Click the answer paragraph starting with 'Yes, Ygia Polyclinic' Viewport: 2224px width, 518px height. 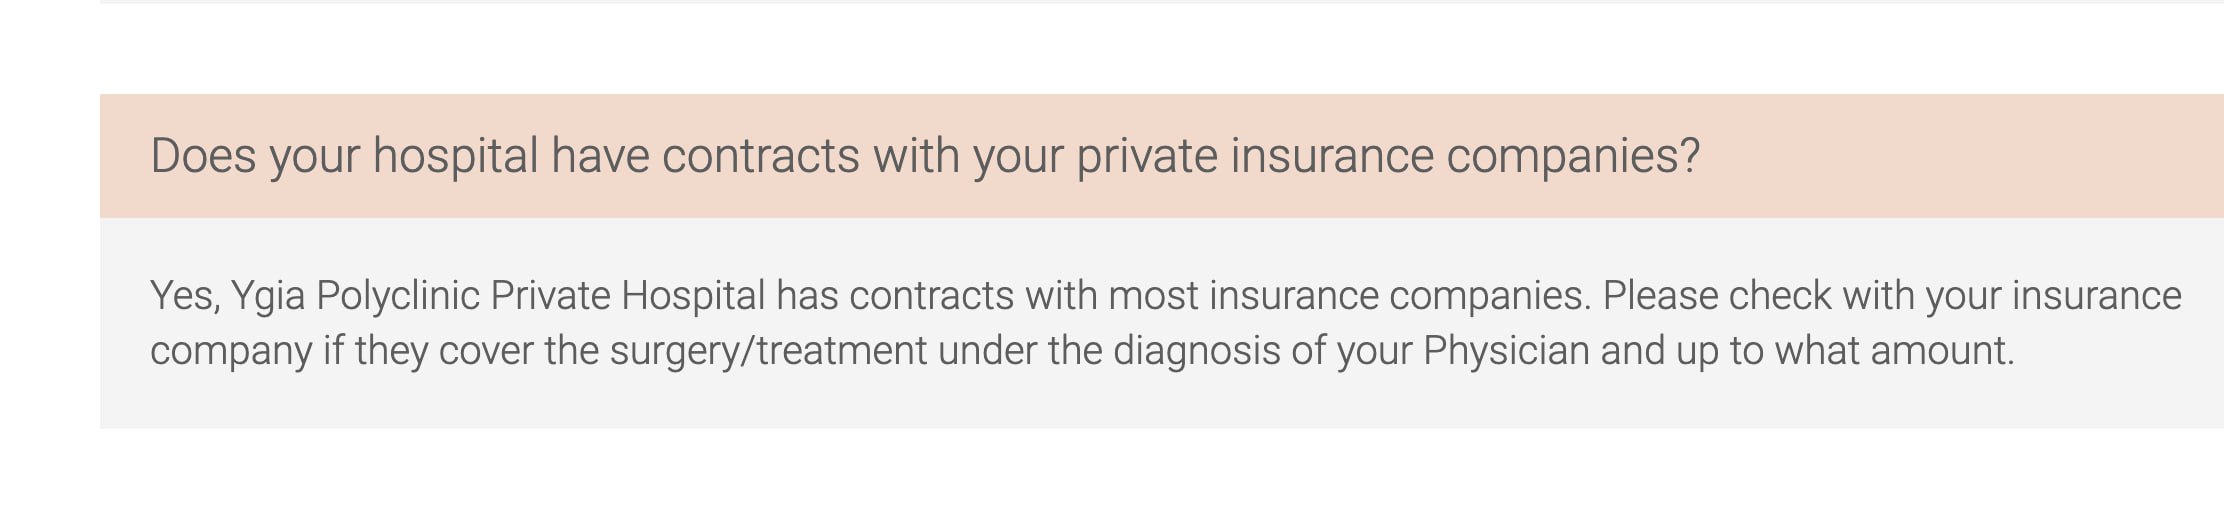(x=1166, y=323)
